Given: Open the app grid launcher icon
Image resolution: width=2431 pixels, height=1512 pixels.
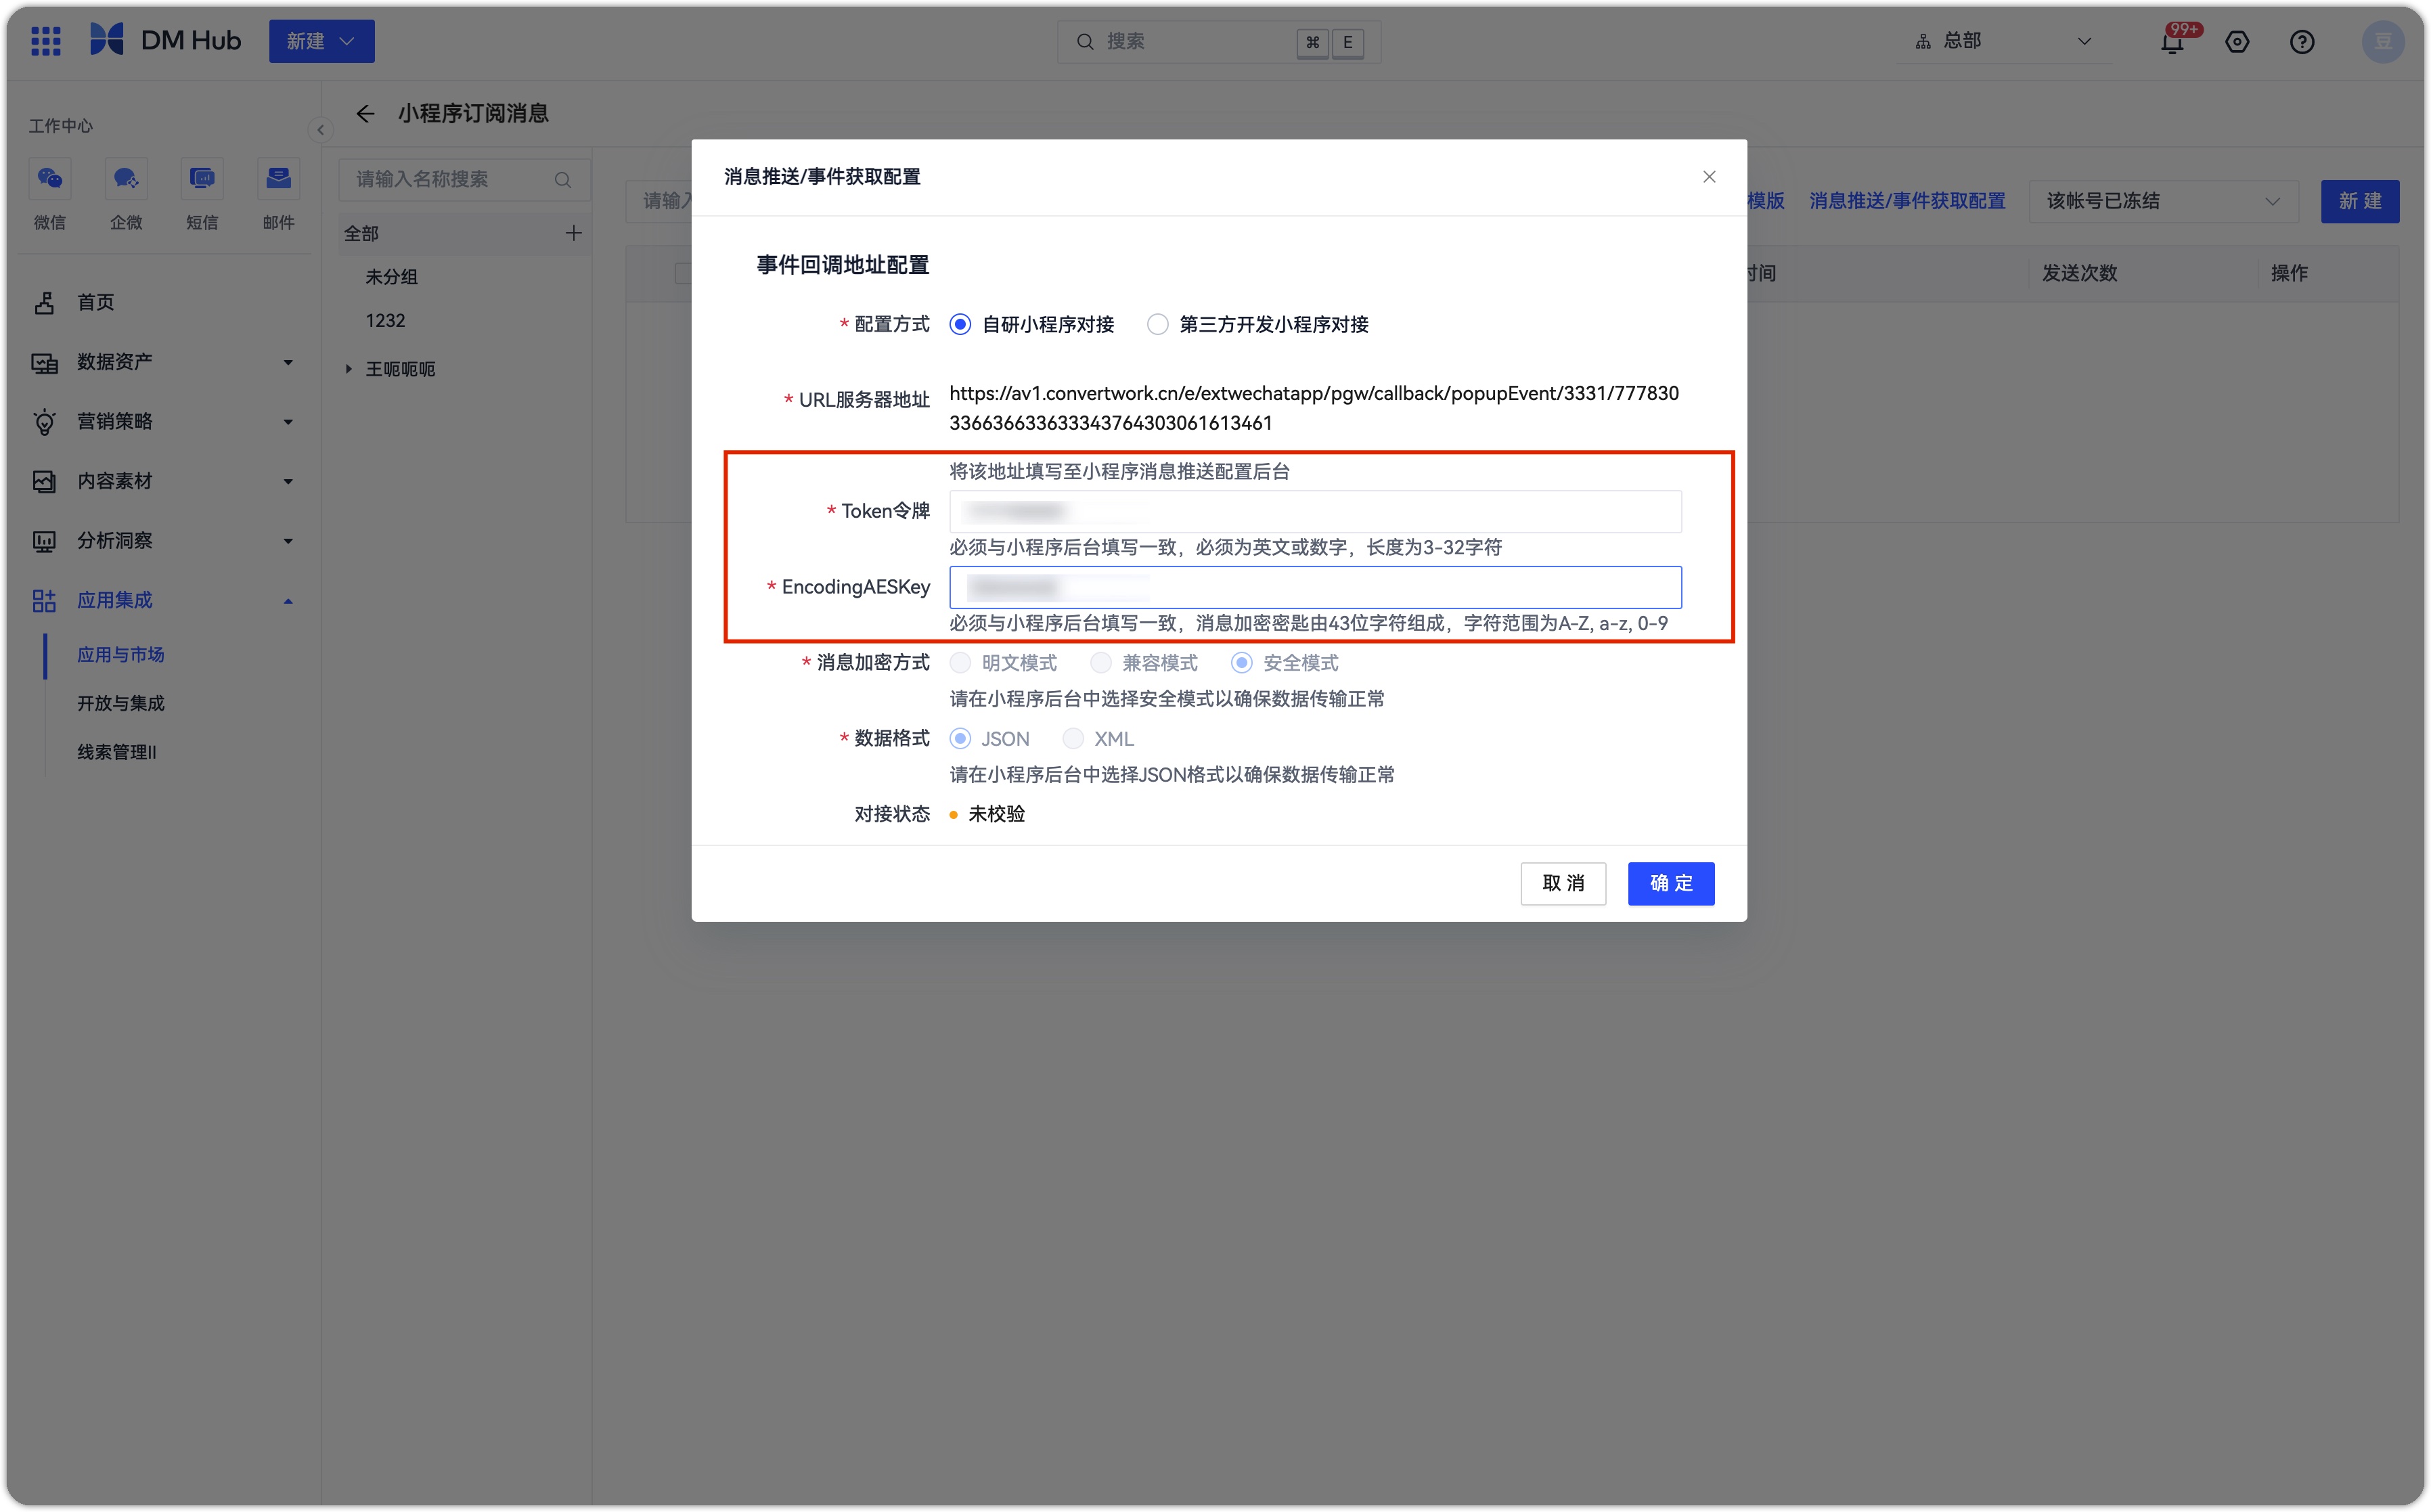Looking at the screenshot, I should click(x=46, y=41).
